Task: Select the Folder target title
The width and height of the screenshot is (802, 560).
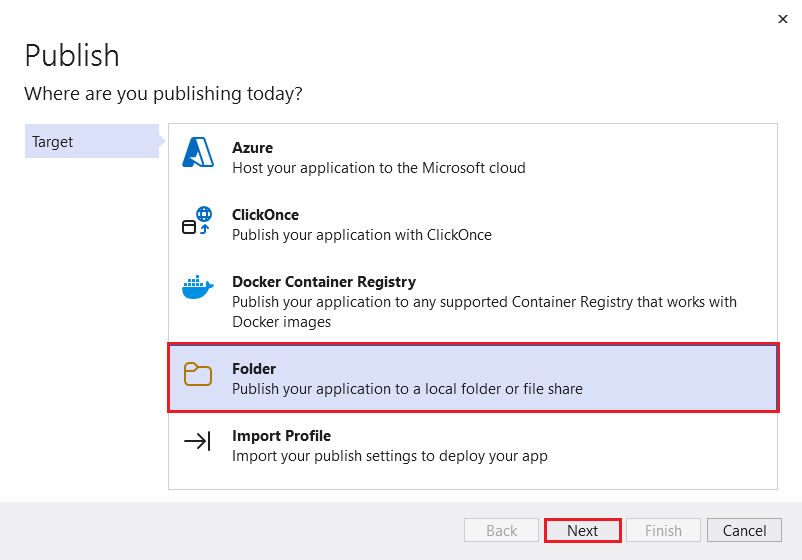Action: pos(254,369)
